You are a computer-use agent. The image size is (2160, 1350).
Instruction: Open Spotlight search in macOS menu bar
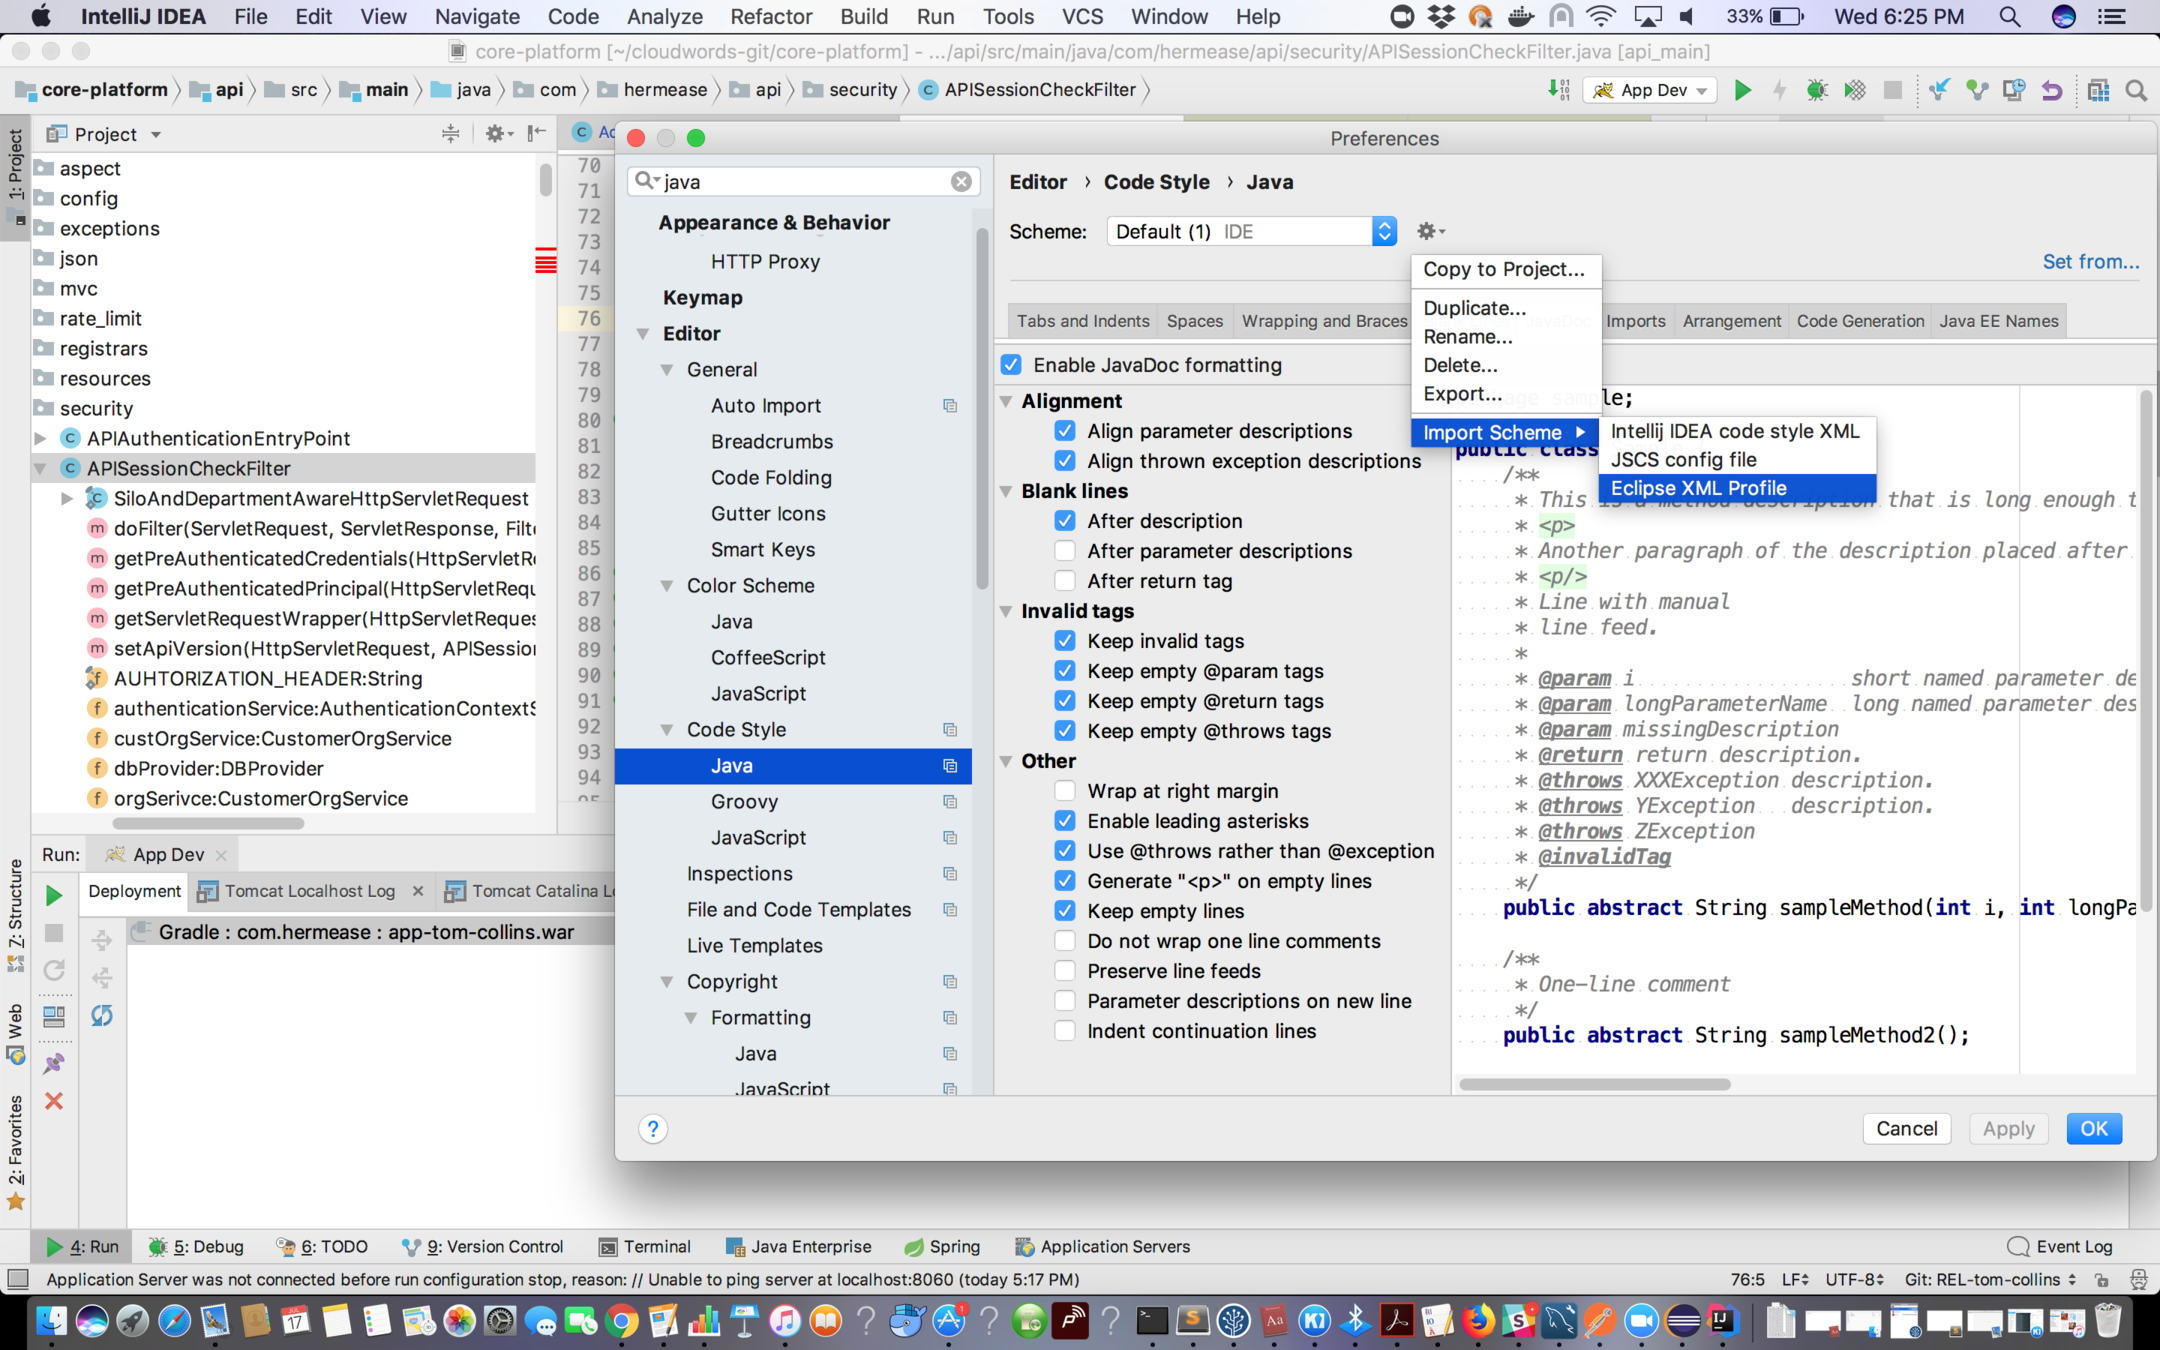[x=2009, y=16]
